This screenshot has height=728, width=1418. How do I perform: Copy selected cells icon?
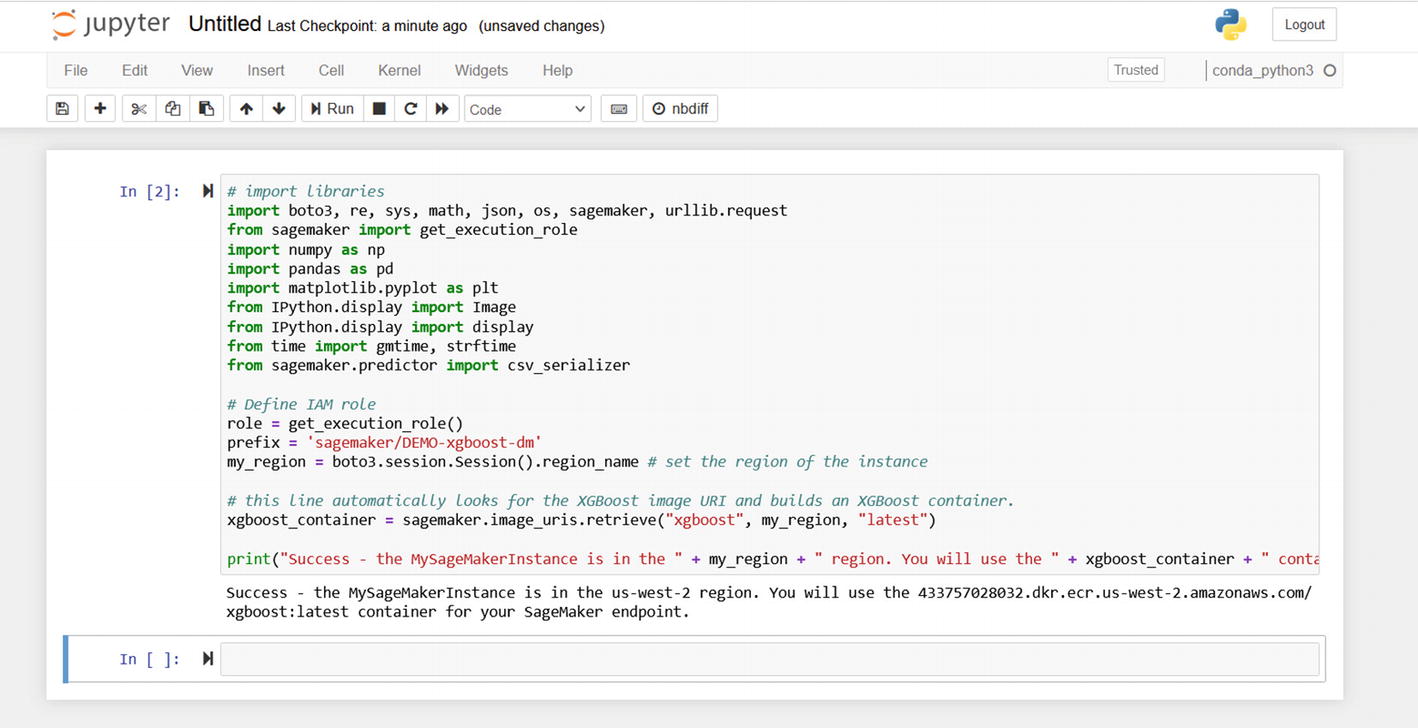(173, 109)
